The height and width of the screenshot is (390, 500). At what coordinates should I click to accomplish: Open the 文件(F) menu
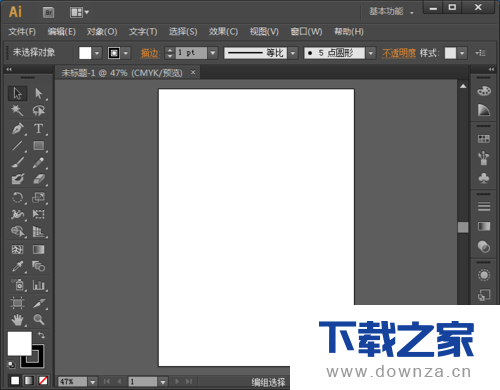point(22,32)
